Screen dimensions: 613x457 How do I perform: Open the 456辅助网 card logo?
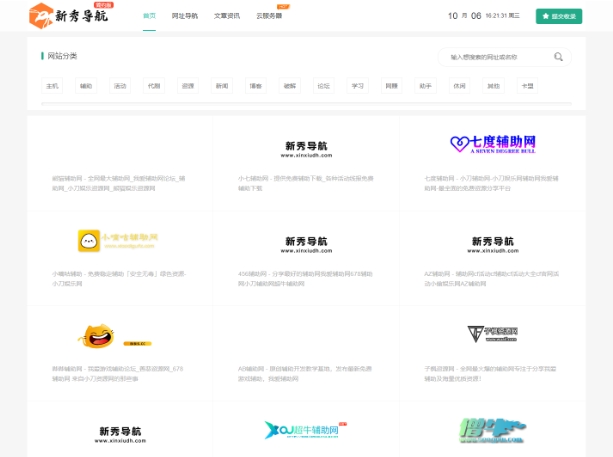[306, 245]
